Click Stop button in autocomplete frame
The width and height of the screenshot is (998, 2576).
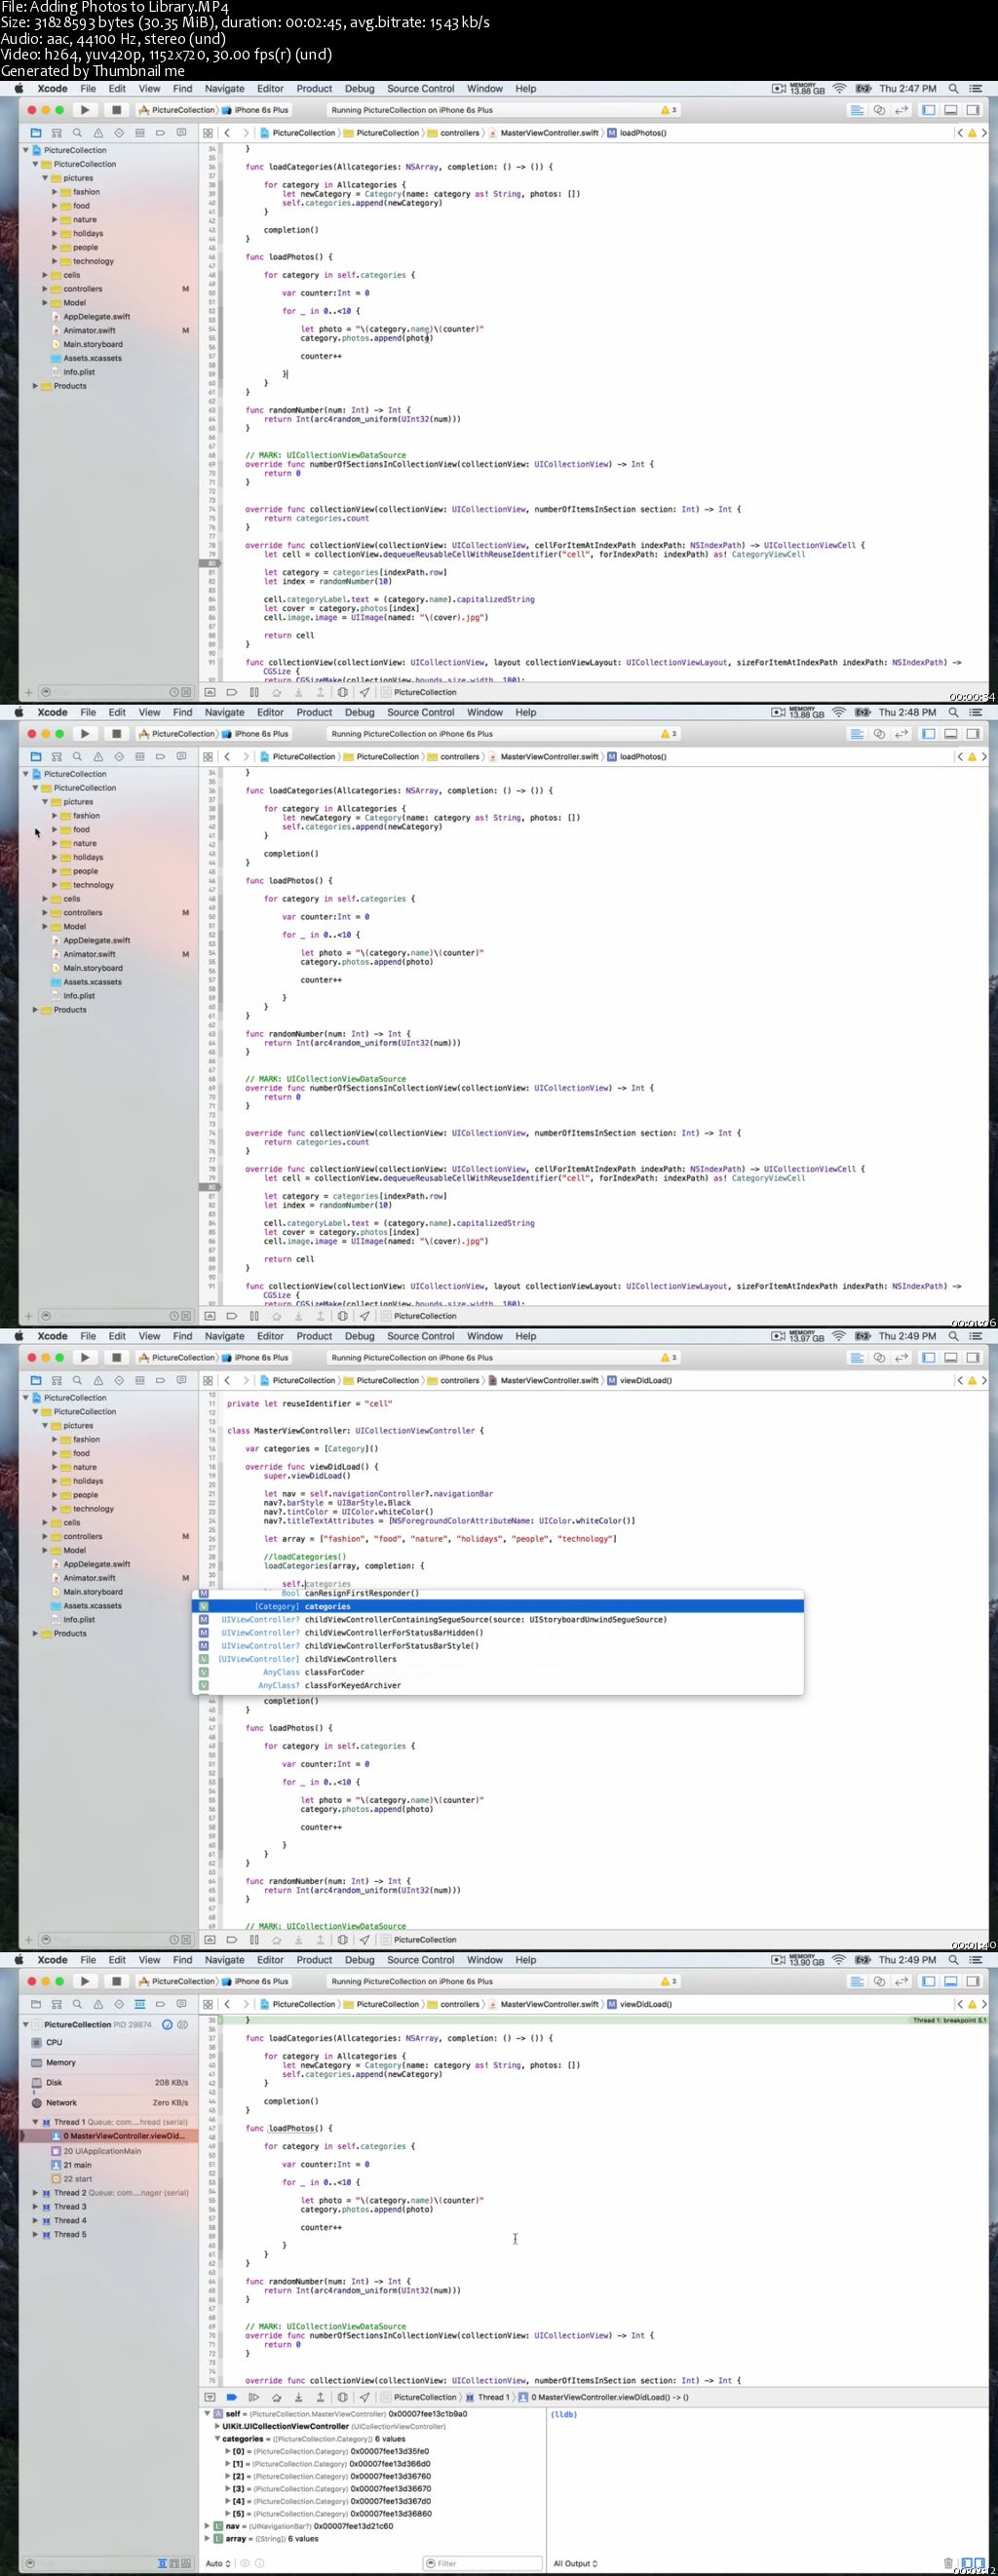click(116, 1357)
